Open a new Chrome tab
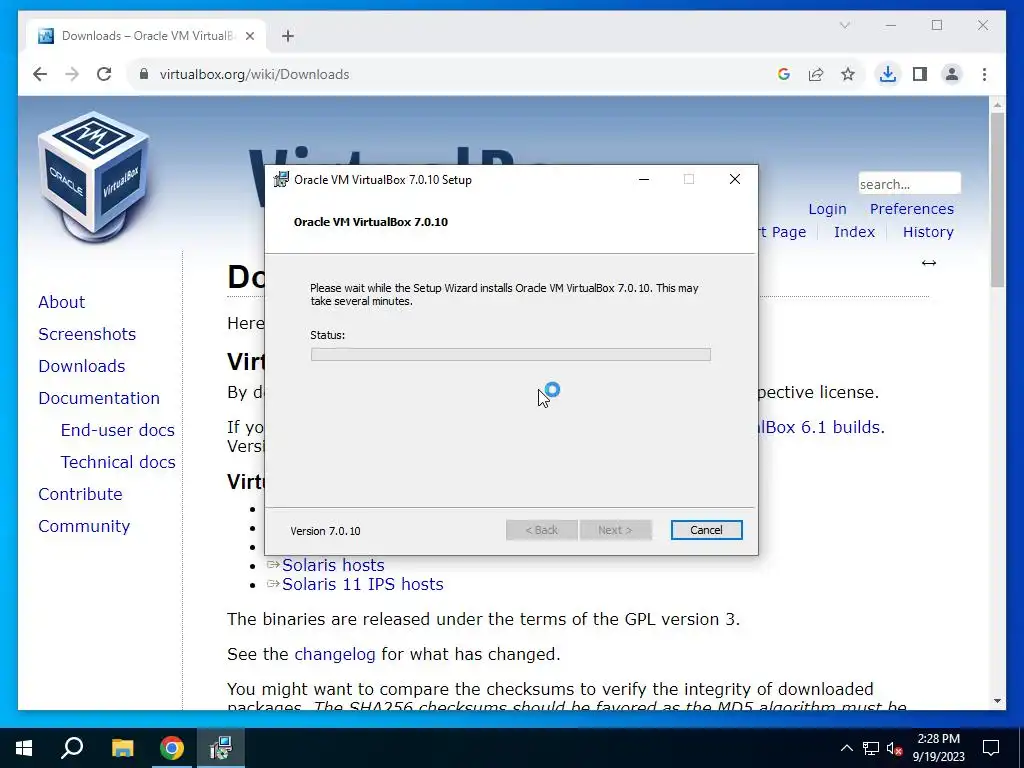Image resolution: width=1024 pixels, height=768 pixels. click(x=288, y=36)
